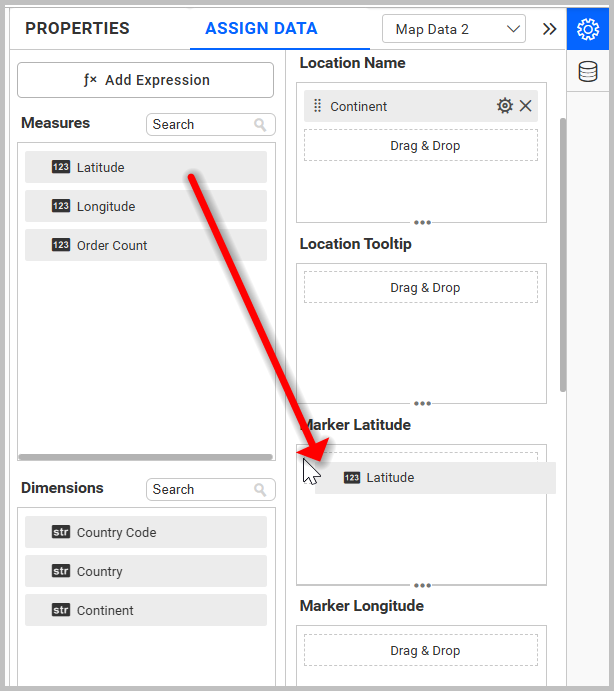Collapse panel with double chevron icon
The width and height of the screenshot is (614, 691).
tap(549, 29)
